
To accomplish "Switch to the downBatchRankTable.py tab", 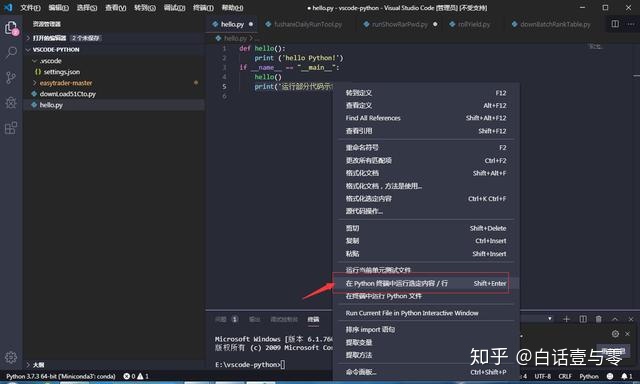I will (x=551, y=24).
